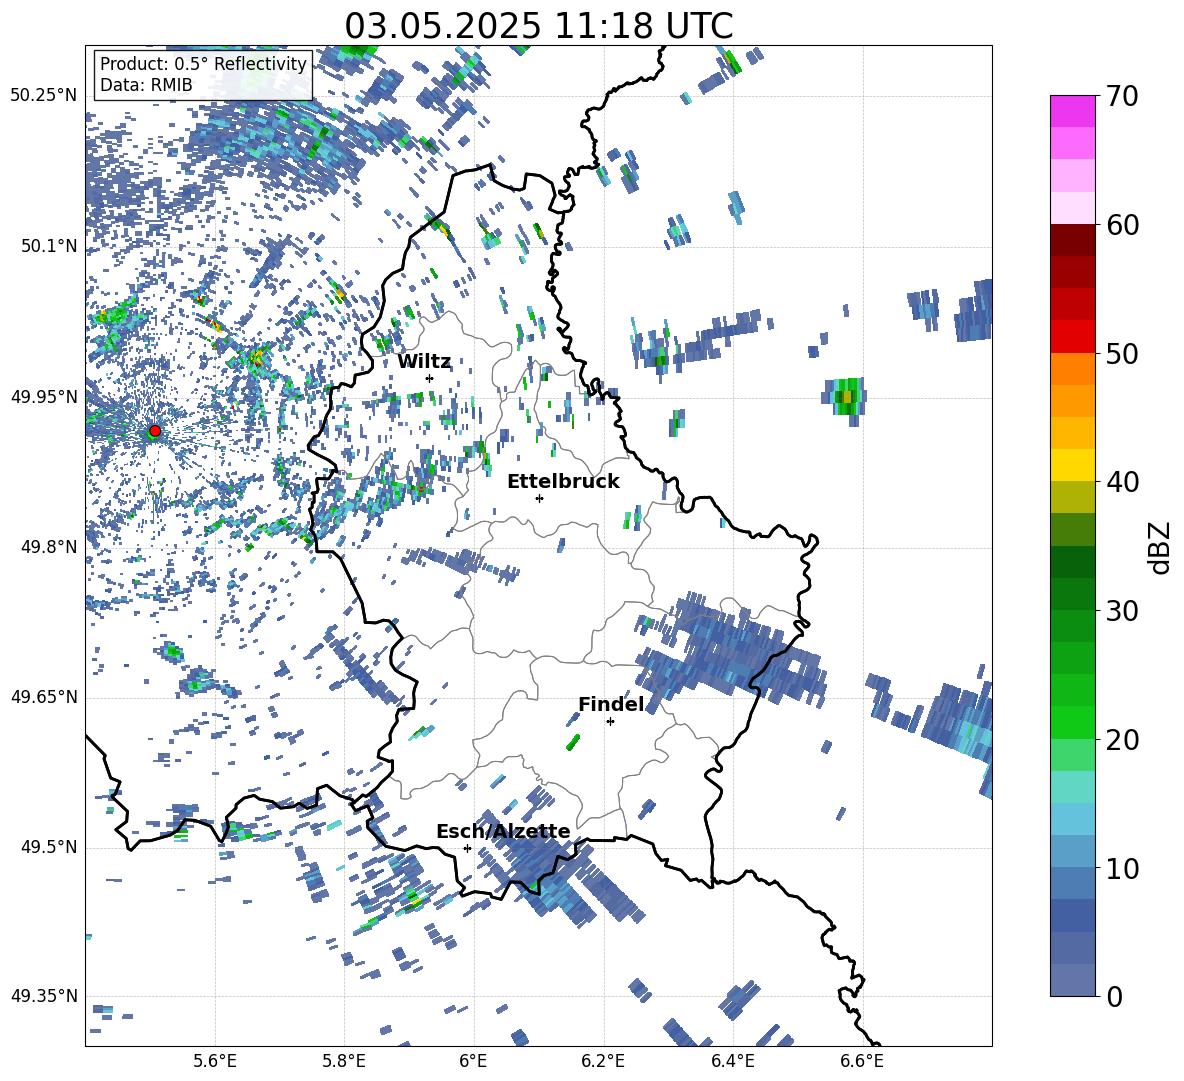Click the Ettelbruck city label
This screenshot has width=1184, height=1081.
pos(563,482)
